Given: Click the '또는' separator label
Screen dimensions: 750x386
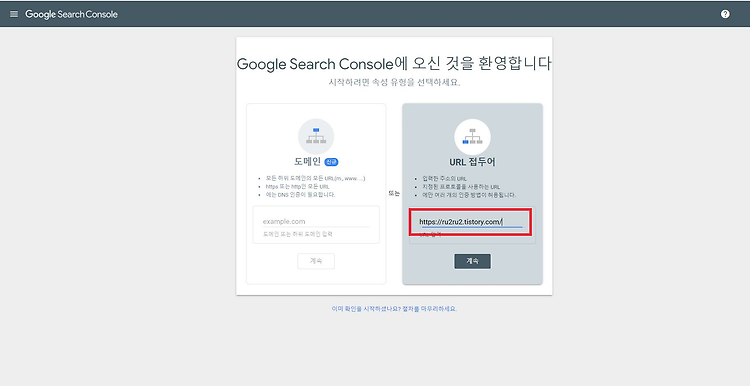Looking at the screenshot, I should tap(394, 194).
